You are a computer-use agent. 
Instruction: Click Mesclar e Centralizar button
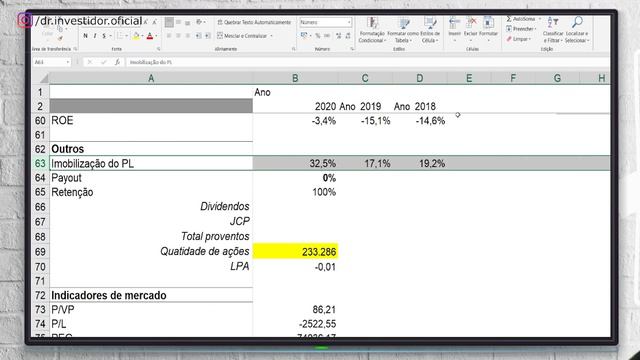click(x=242, y=36)
